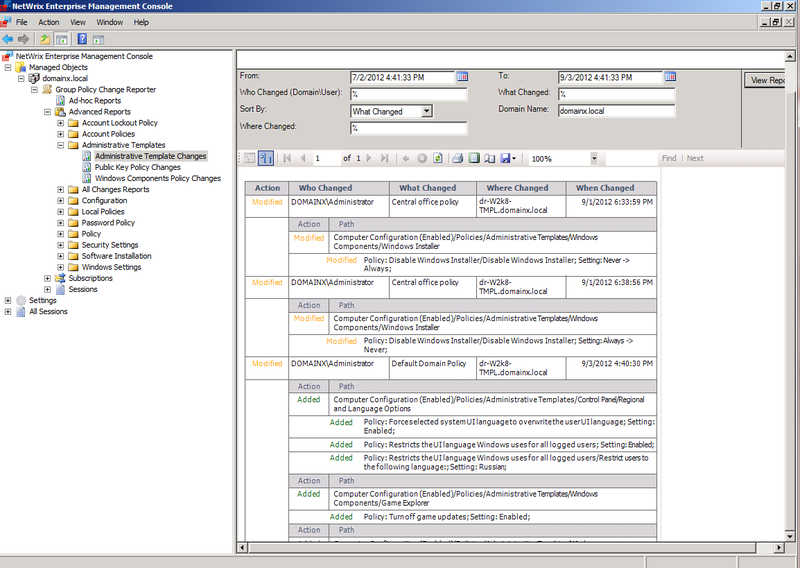
Task: Open the zoom level 100% dropdown
Action: coord(594,159)
